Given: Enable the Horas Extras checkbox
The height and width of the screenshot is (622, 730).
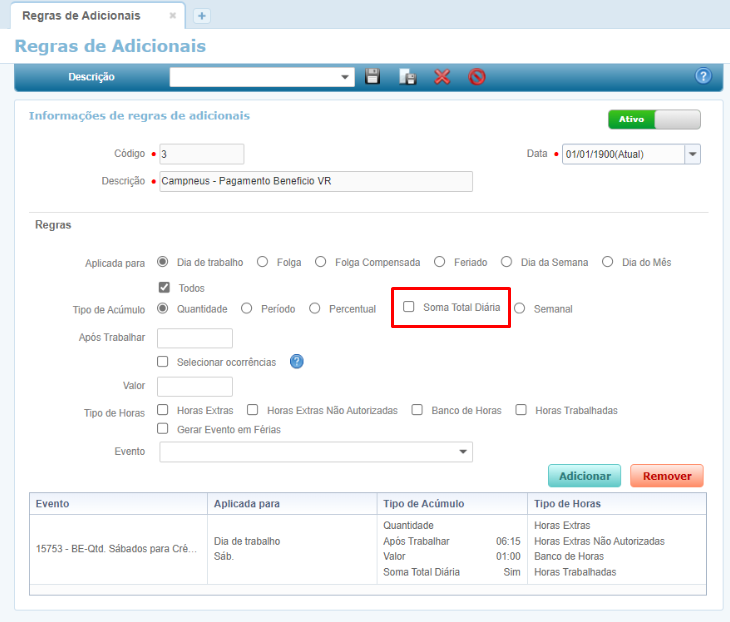Looking at the screenshot, I should click(164, 410).
